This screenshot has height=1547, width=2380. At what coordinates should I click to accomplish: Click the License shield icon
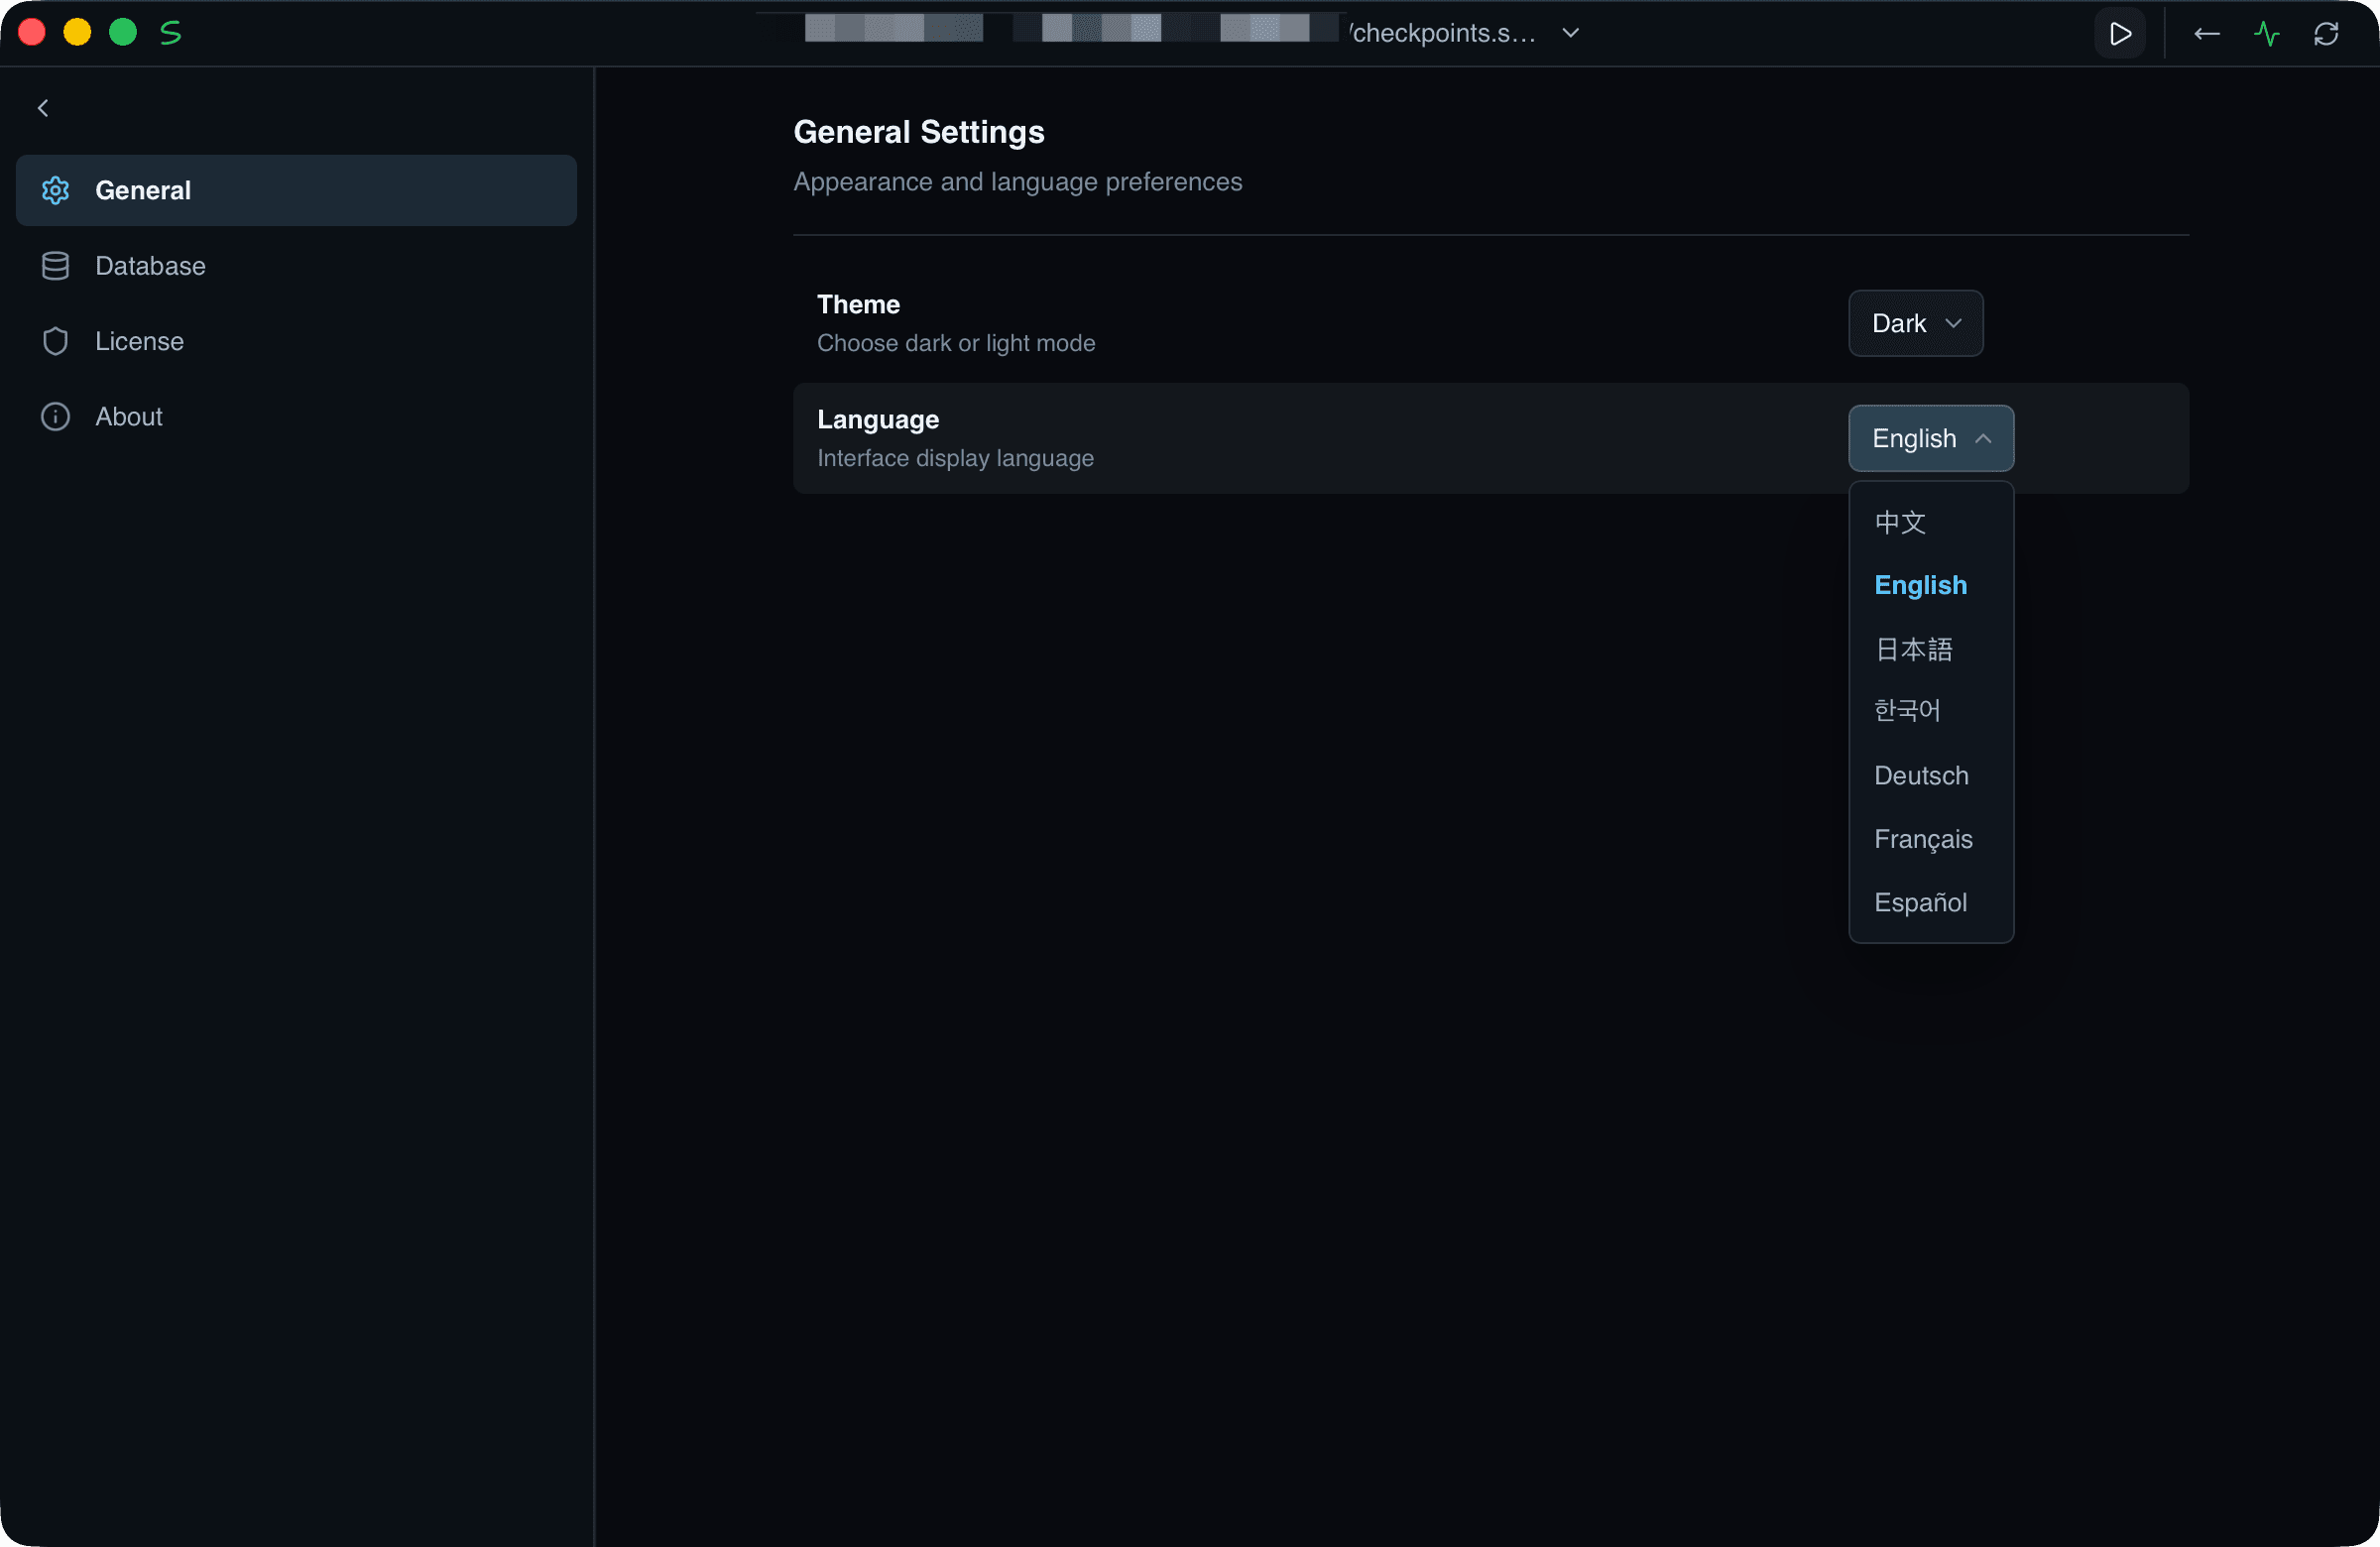[55, 341]
